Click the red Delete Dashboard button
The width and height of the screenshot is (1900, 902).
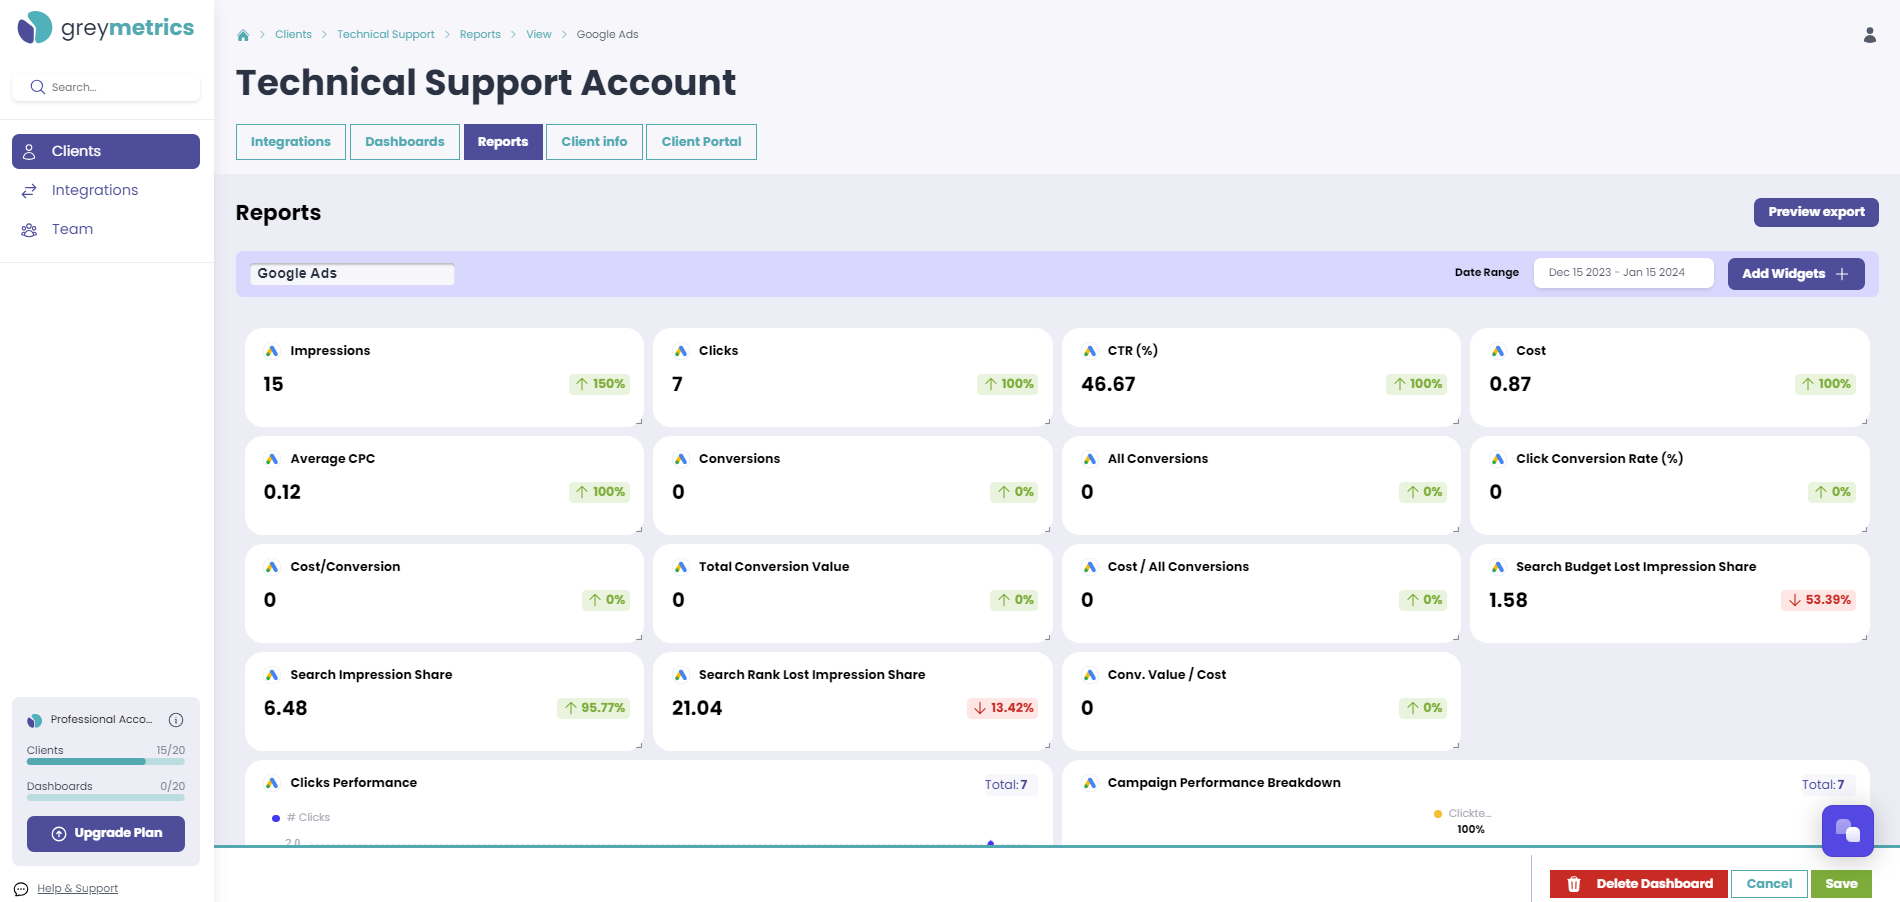tap(1638, 884)
